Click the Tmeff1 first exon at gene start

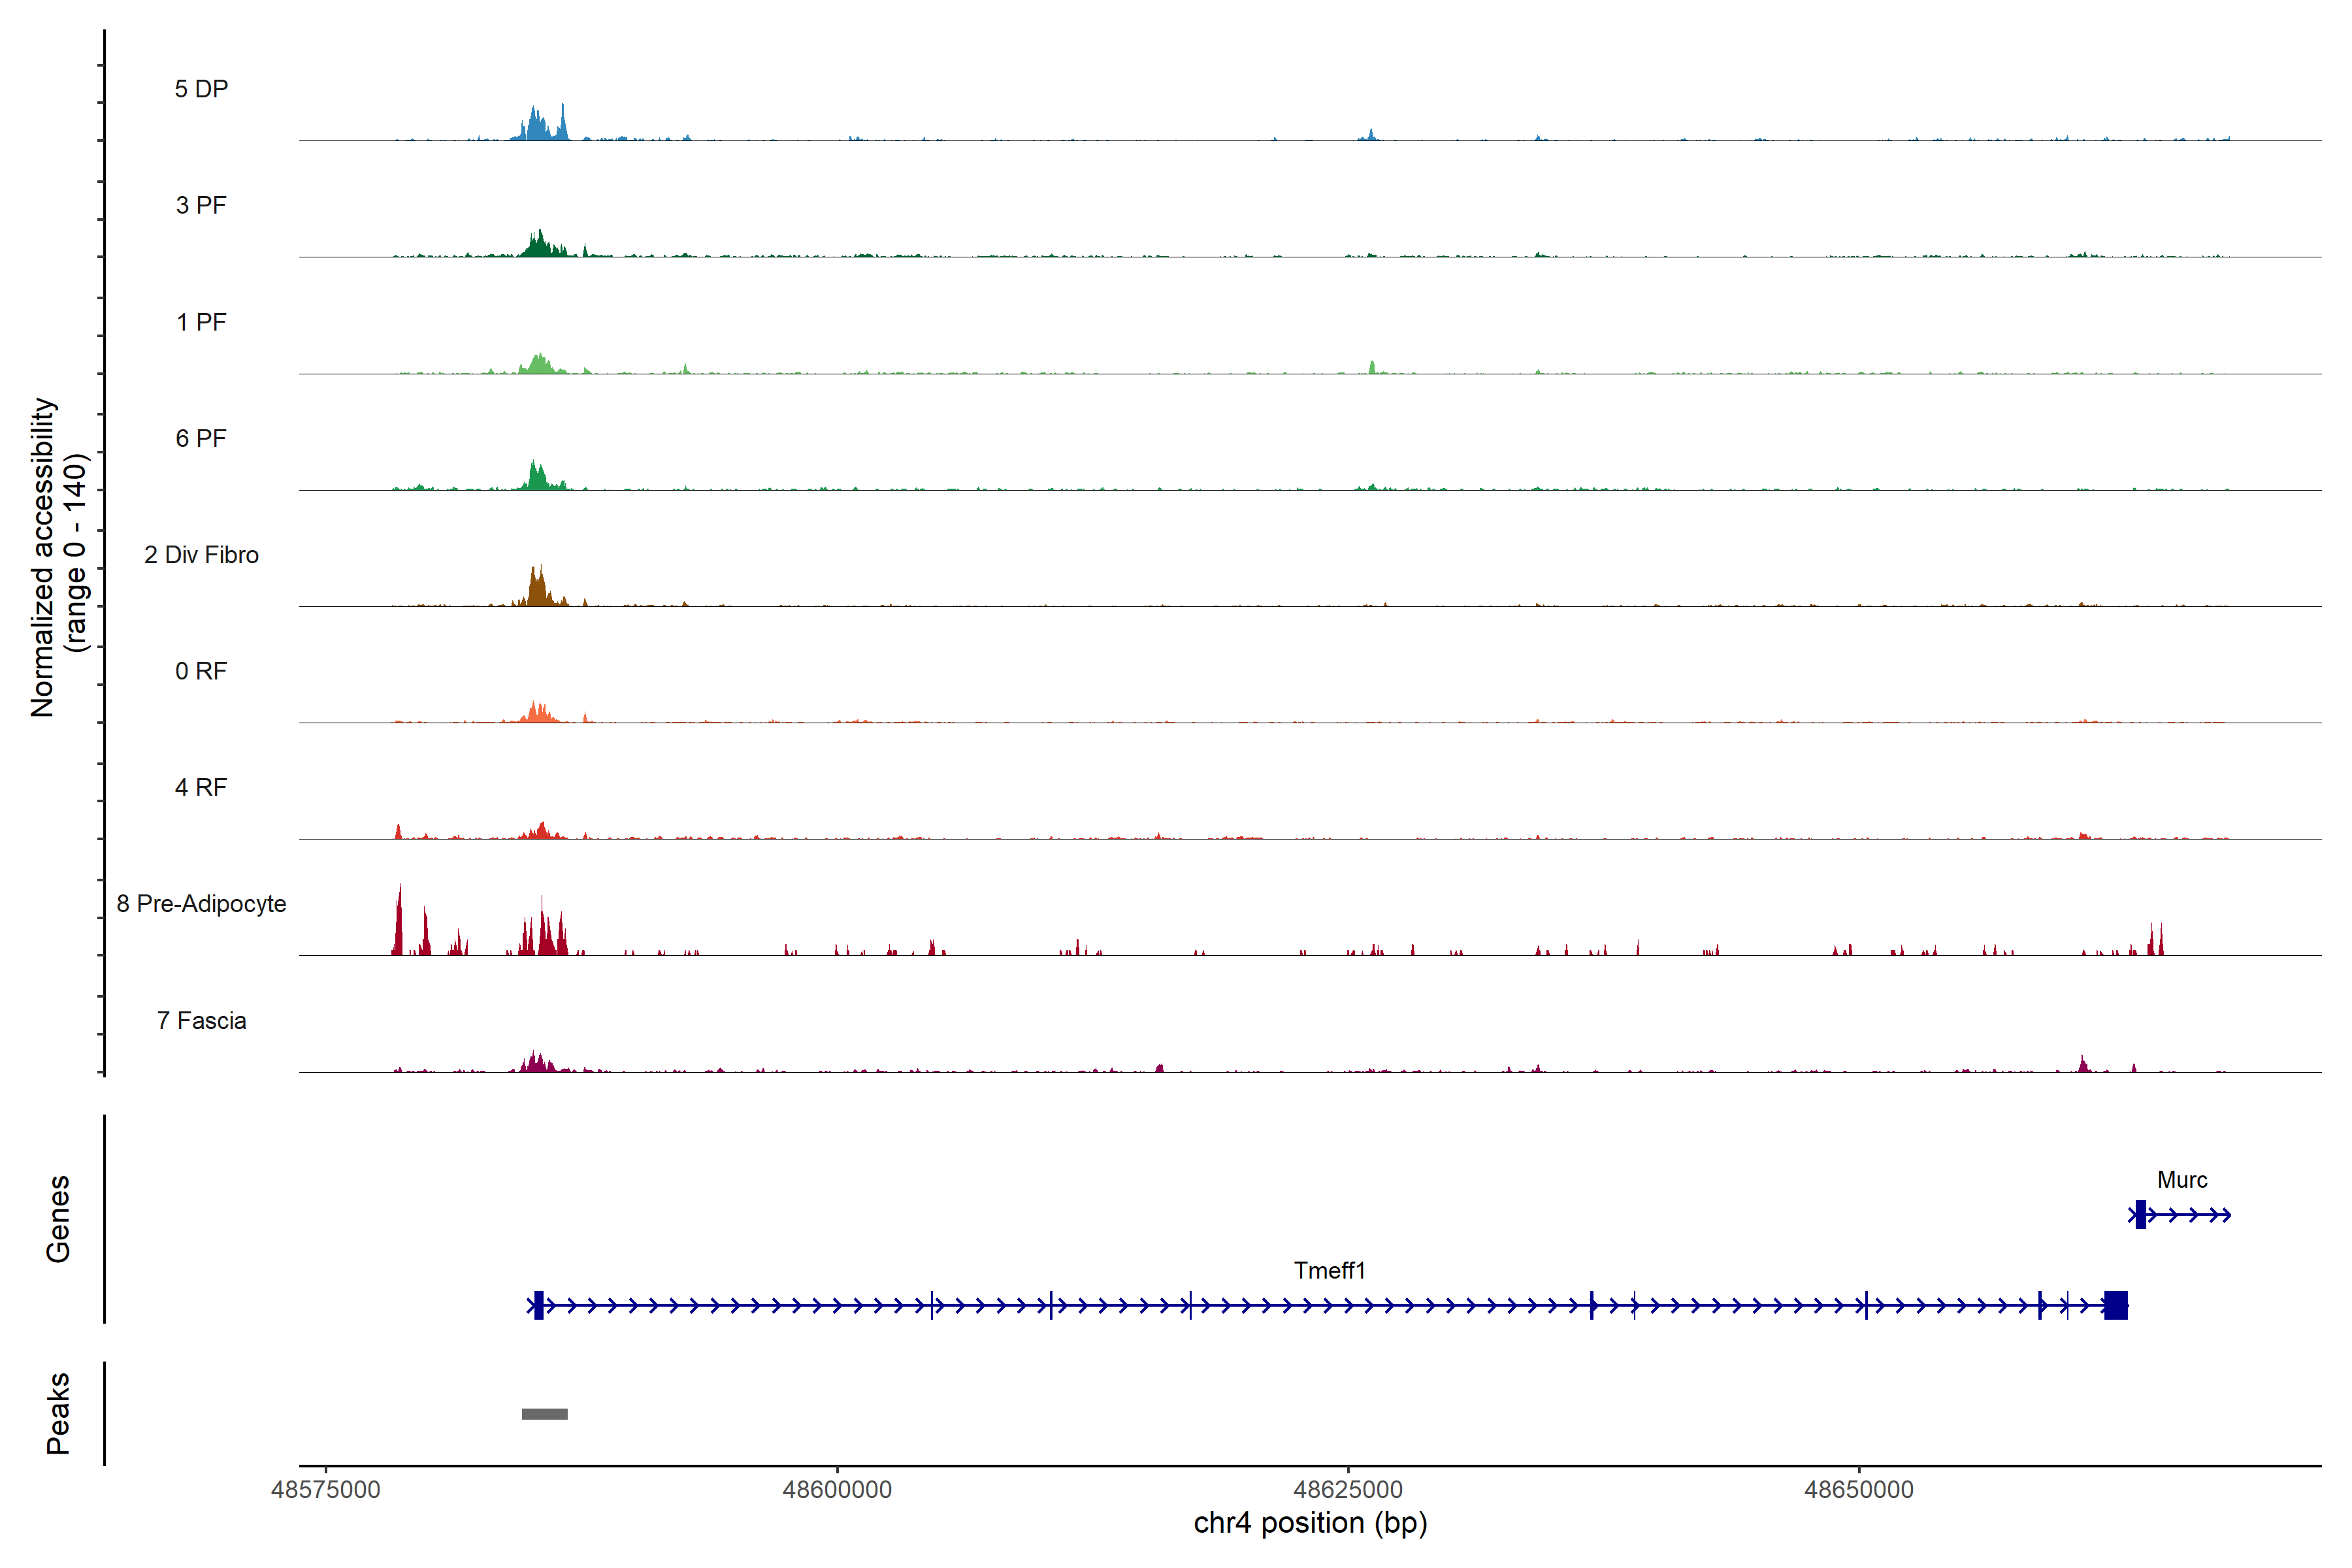coord(538,1305)
